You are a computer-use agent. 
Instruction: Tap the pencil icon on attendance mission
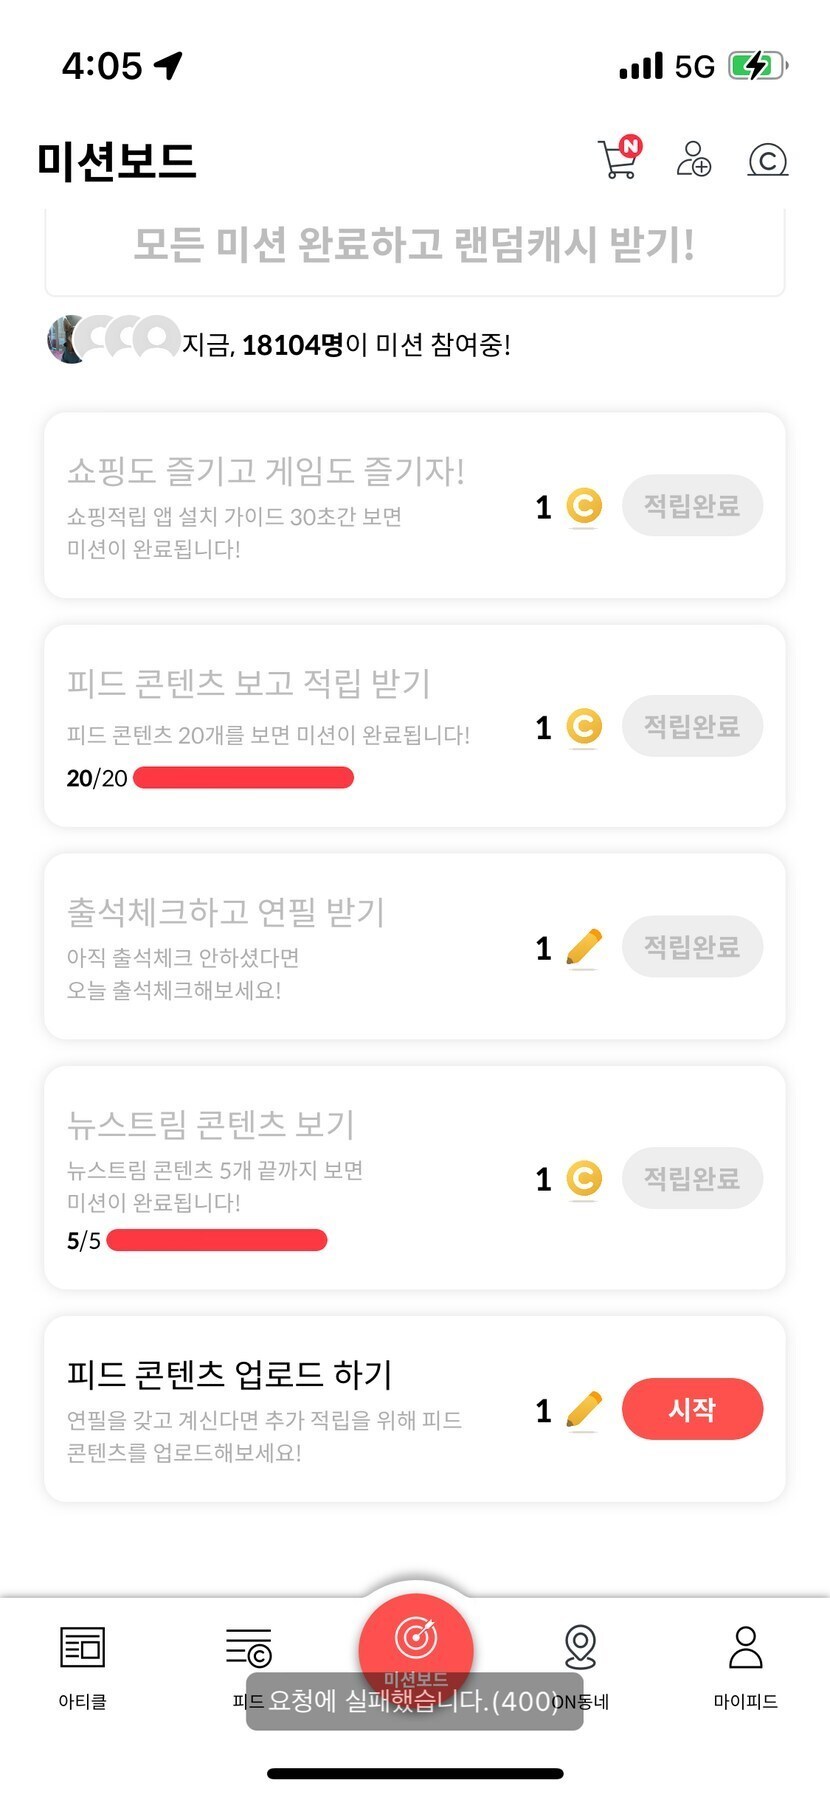tap(584, 948)
